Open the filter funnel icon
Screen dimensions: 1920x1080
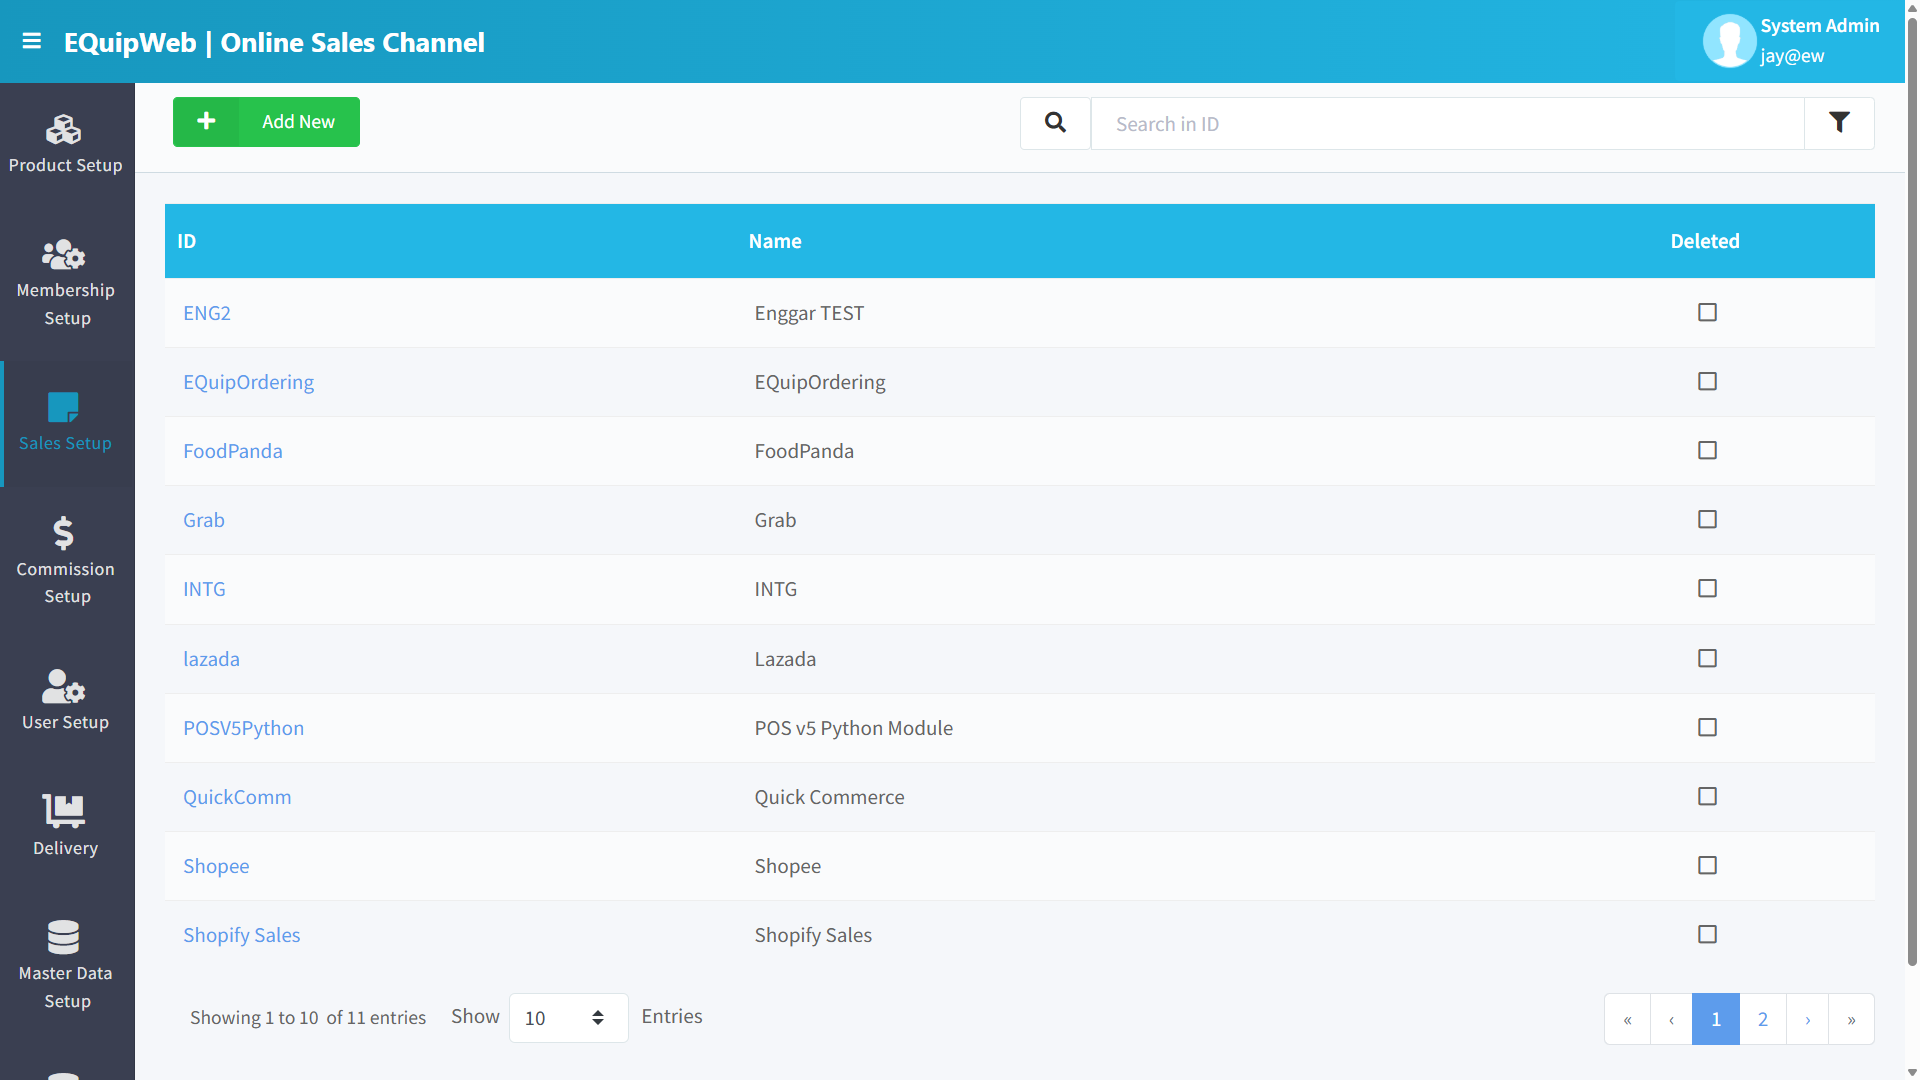click(1839, 123)
